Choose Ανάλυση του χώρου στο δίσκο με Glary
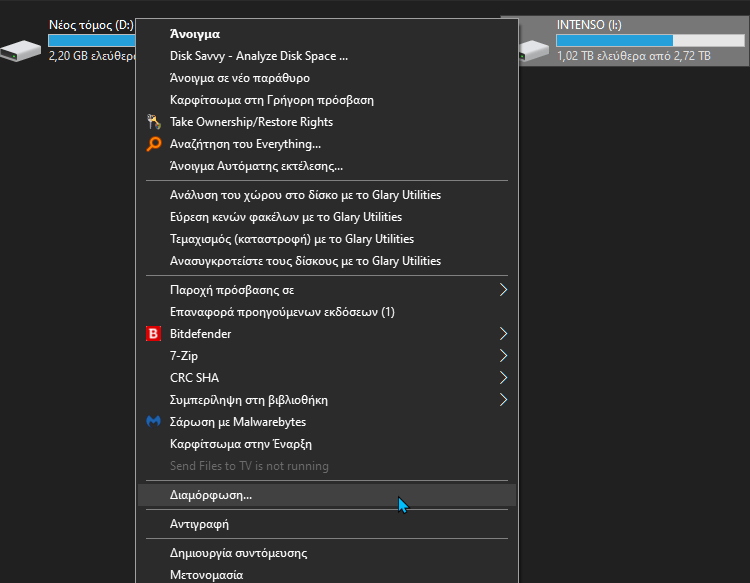750x583 pixels. tap(327, 195)
